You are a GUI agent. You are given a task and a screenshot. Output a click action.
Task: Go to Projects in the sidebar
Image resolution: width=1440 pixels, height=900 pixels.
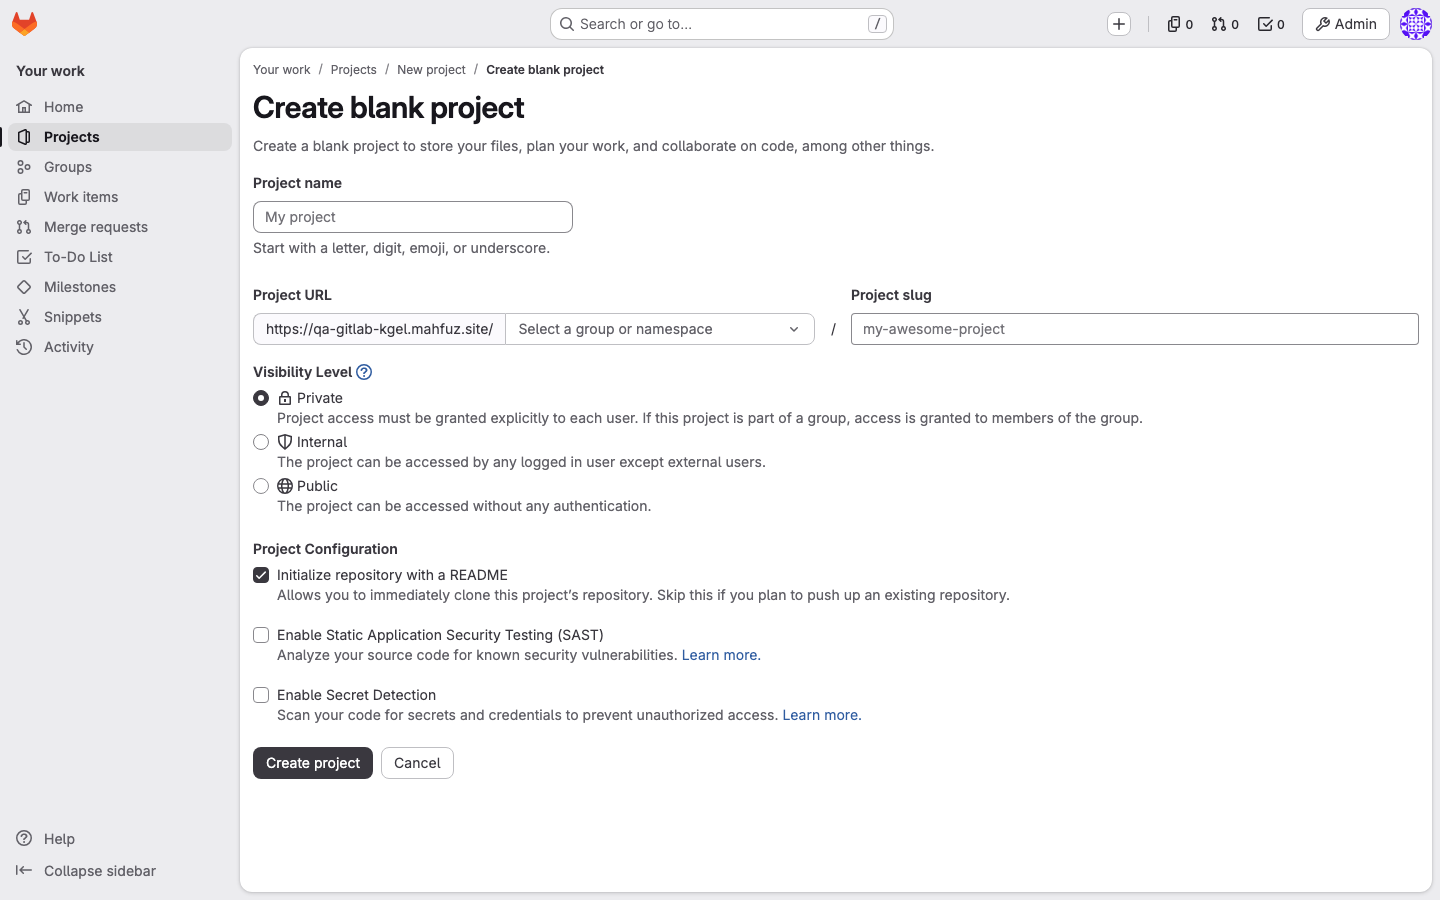120,137
